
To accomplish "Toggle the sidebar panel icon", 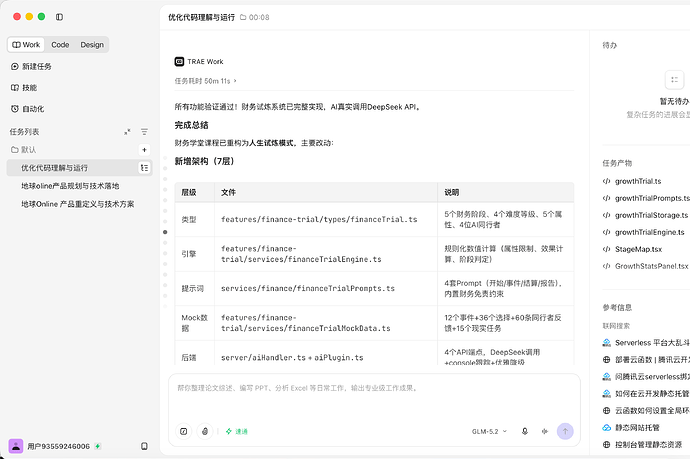I will point(59,17).
